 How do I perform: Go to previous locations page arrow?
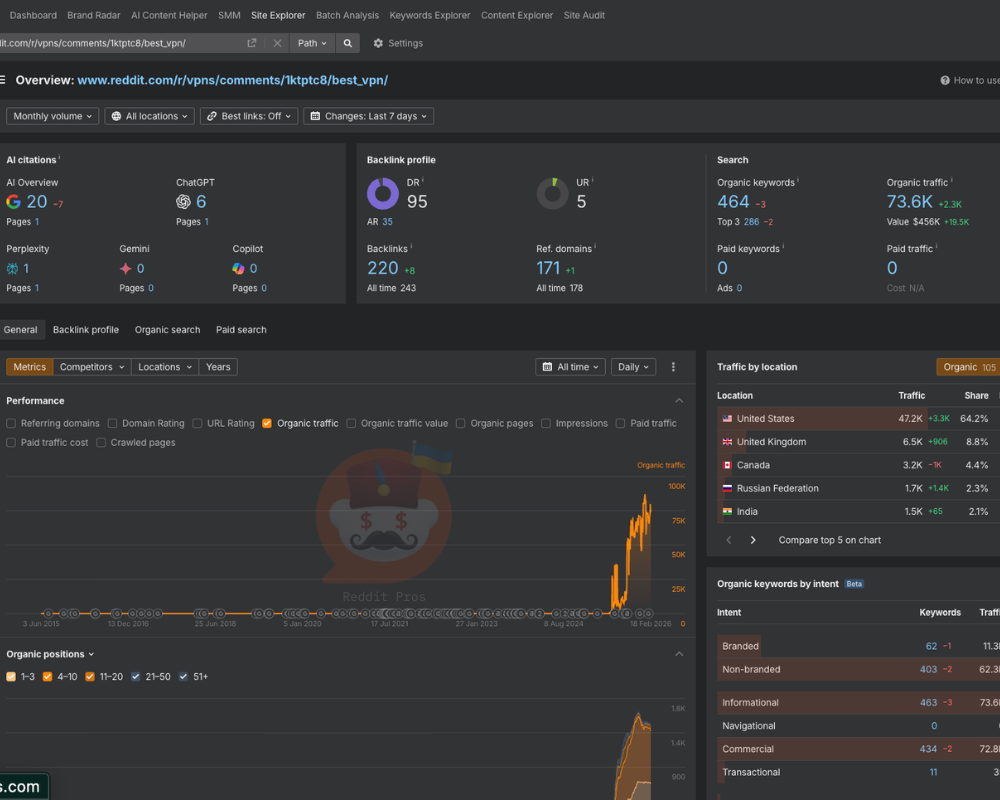click(x=729, y=540)
